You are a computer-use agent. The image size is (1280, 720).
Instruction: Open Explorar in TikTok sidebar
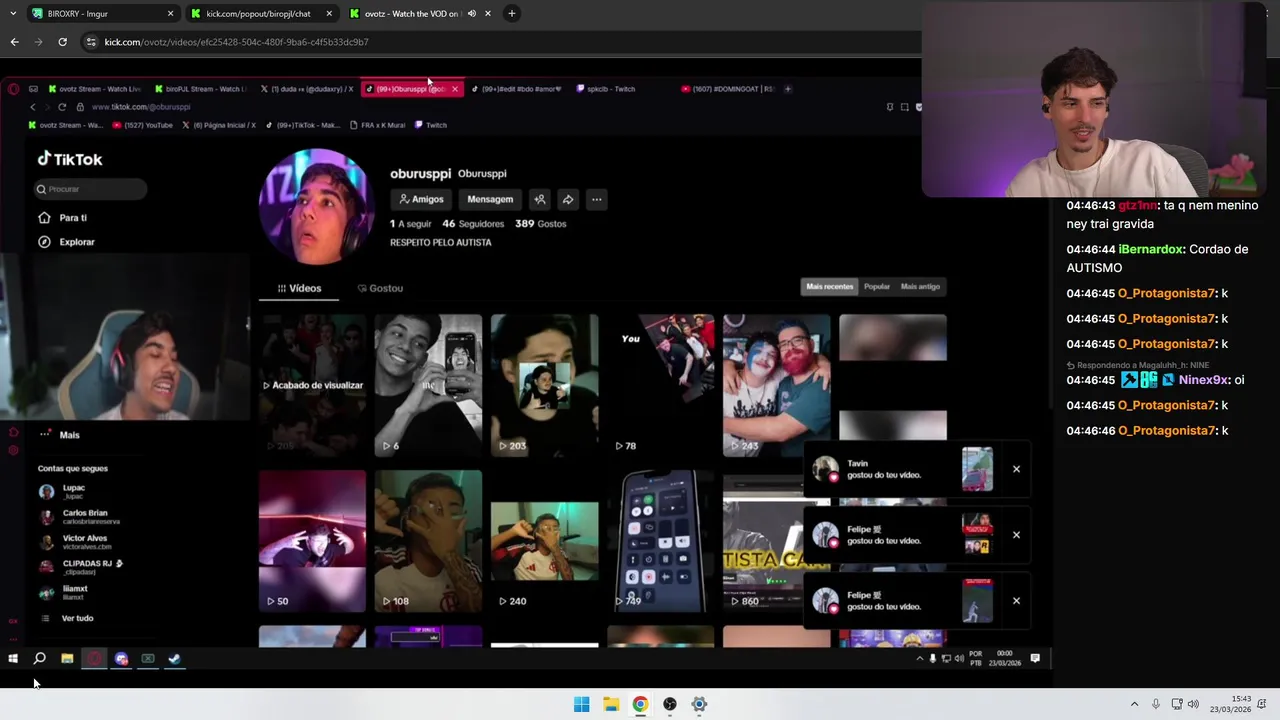click(x=66, y=242)
